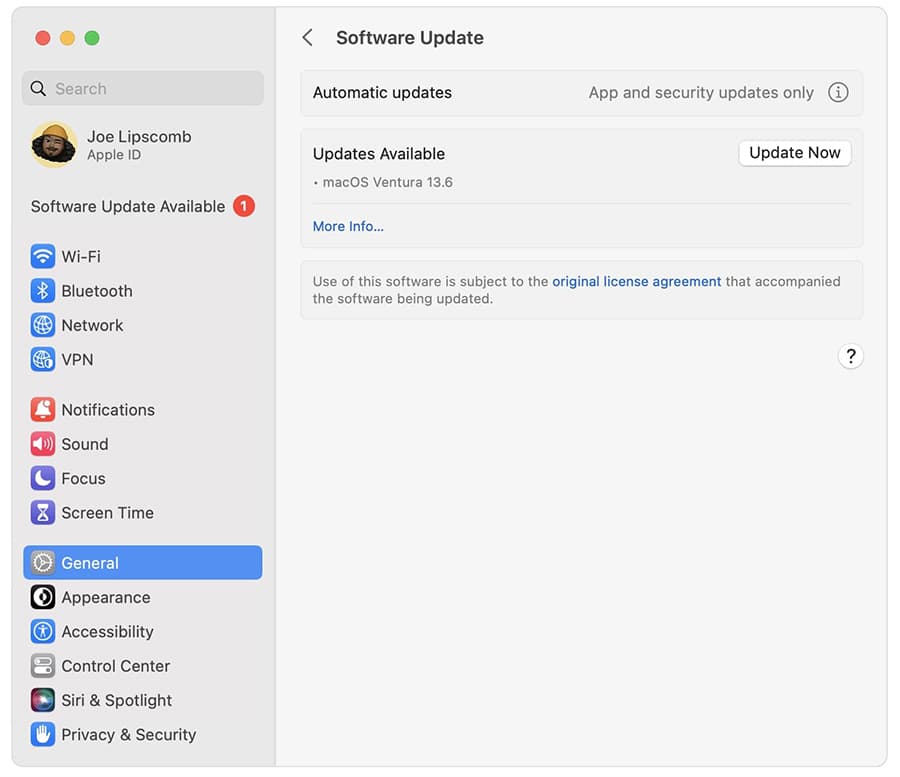Screen dimensions: 900x777
Task: Click the General gear icon
Action: pyautogui.click(x=42, y=563)
